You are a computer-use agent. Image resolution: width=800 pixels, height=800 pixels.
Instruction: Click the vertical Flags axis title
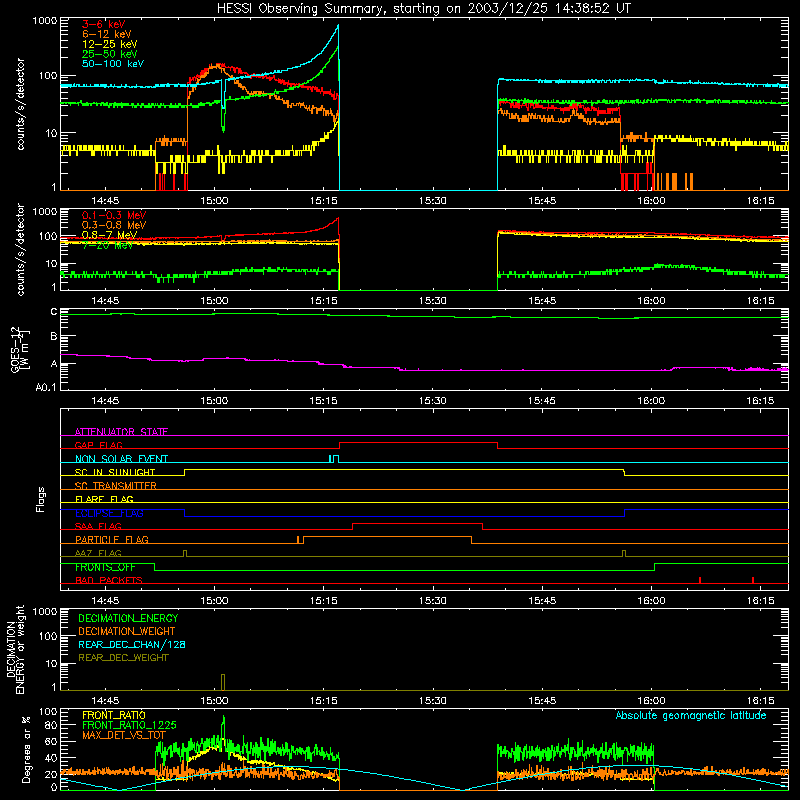(x=40, y=499)
